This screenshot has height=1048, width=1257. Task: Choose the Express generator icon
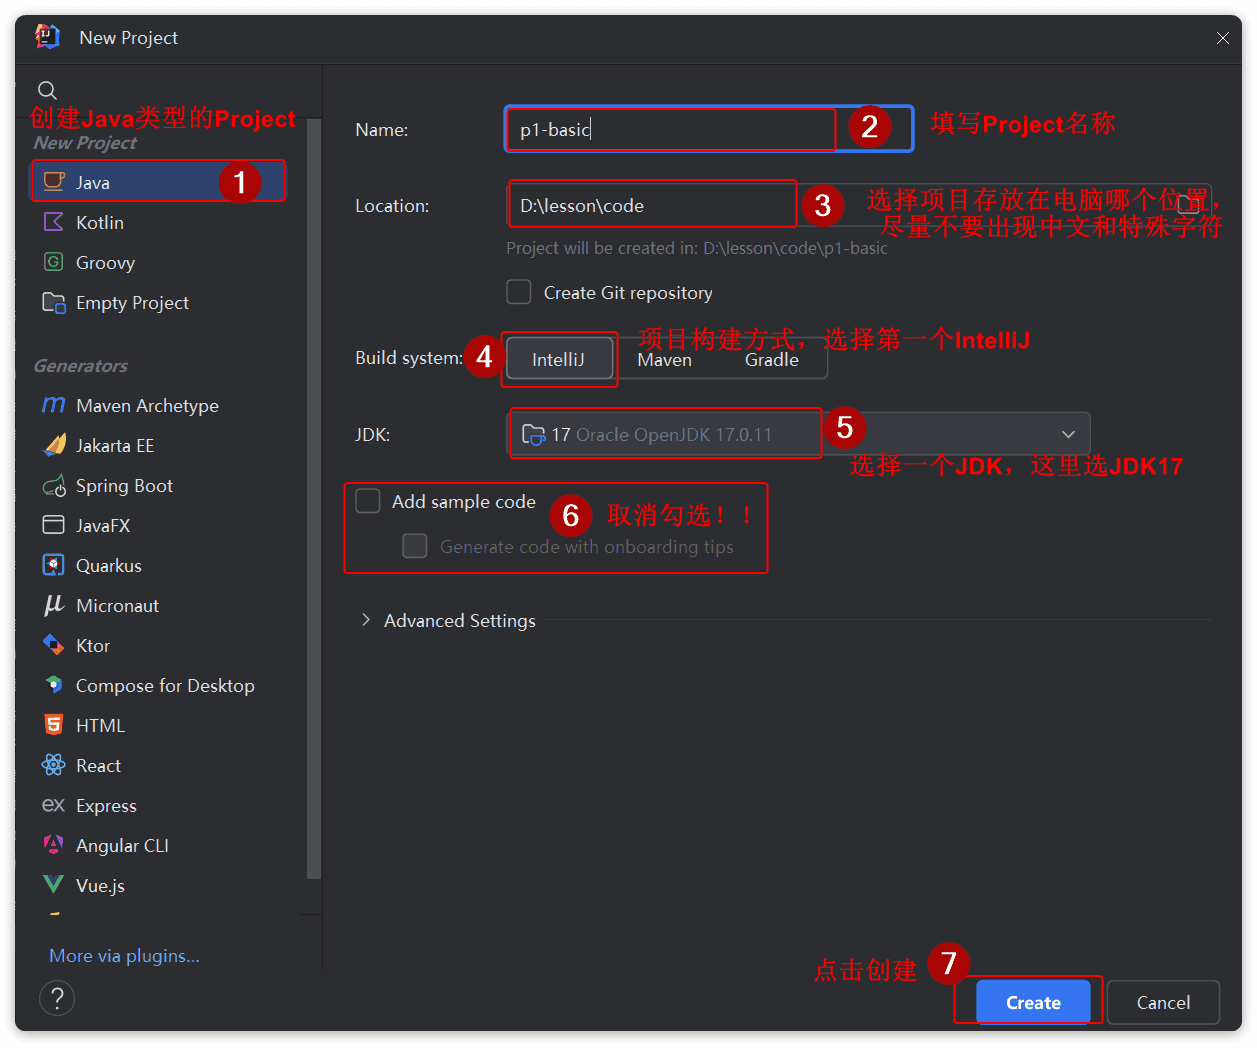54,805
